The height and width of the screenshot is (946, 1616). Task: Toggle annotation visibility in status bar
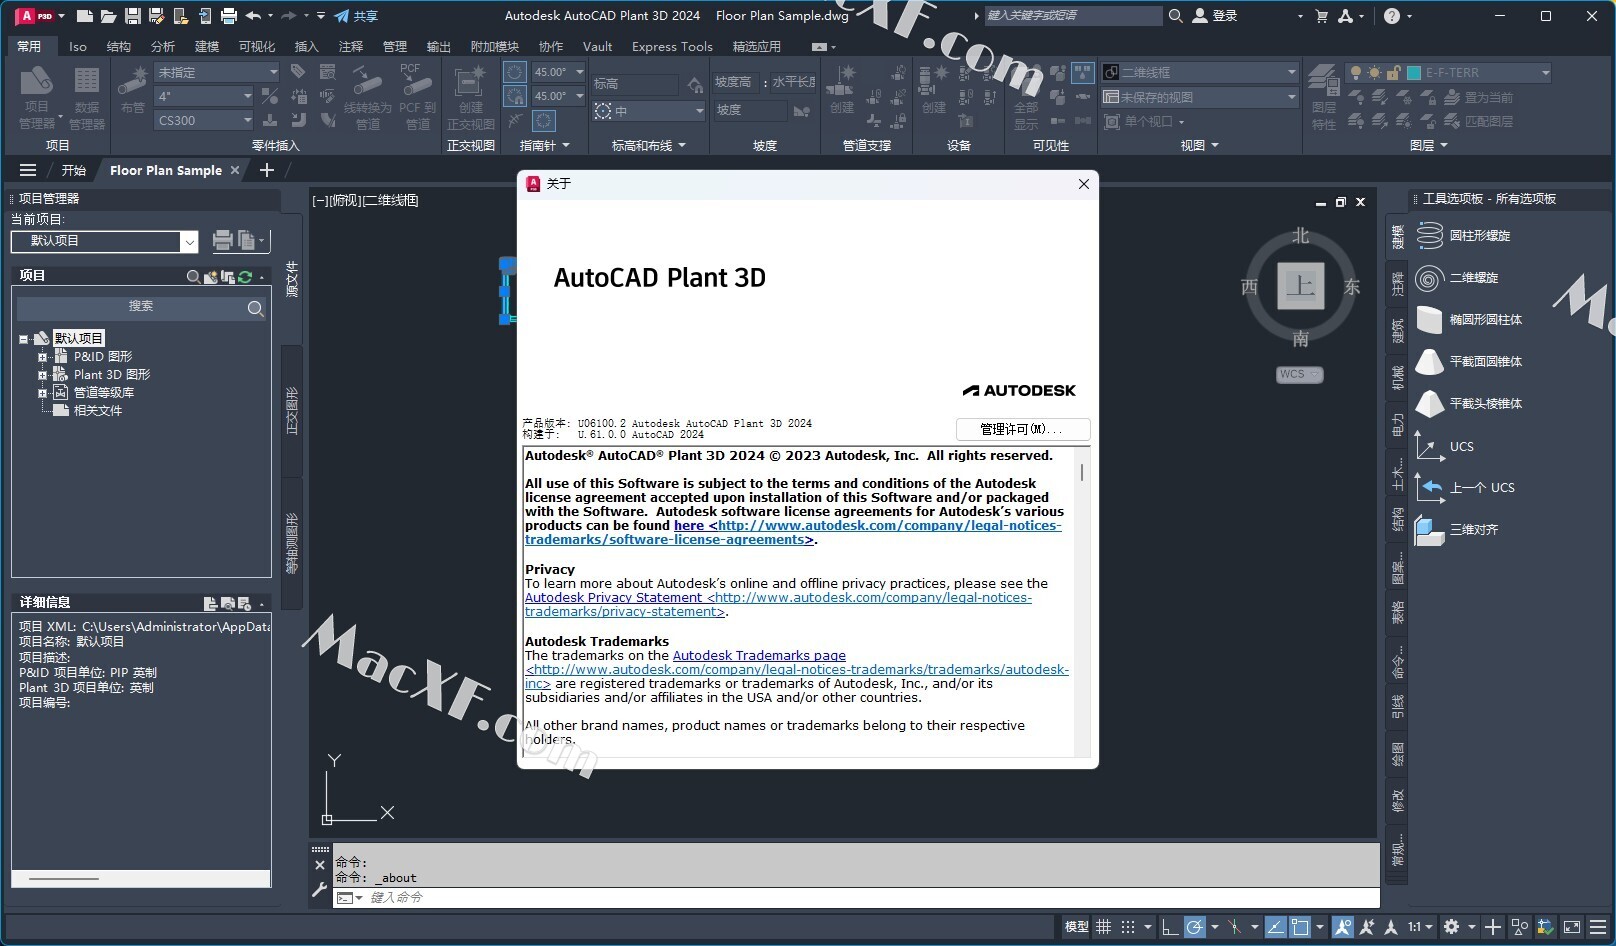pyautogui.click(x=1342, y=927)
